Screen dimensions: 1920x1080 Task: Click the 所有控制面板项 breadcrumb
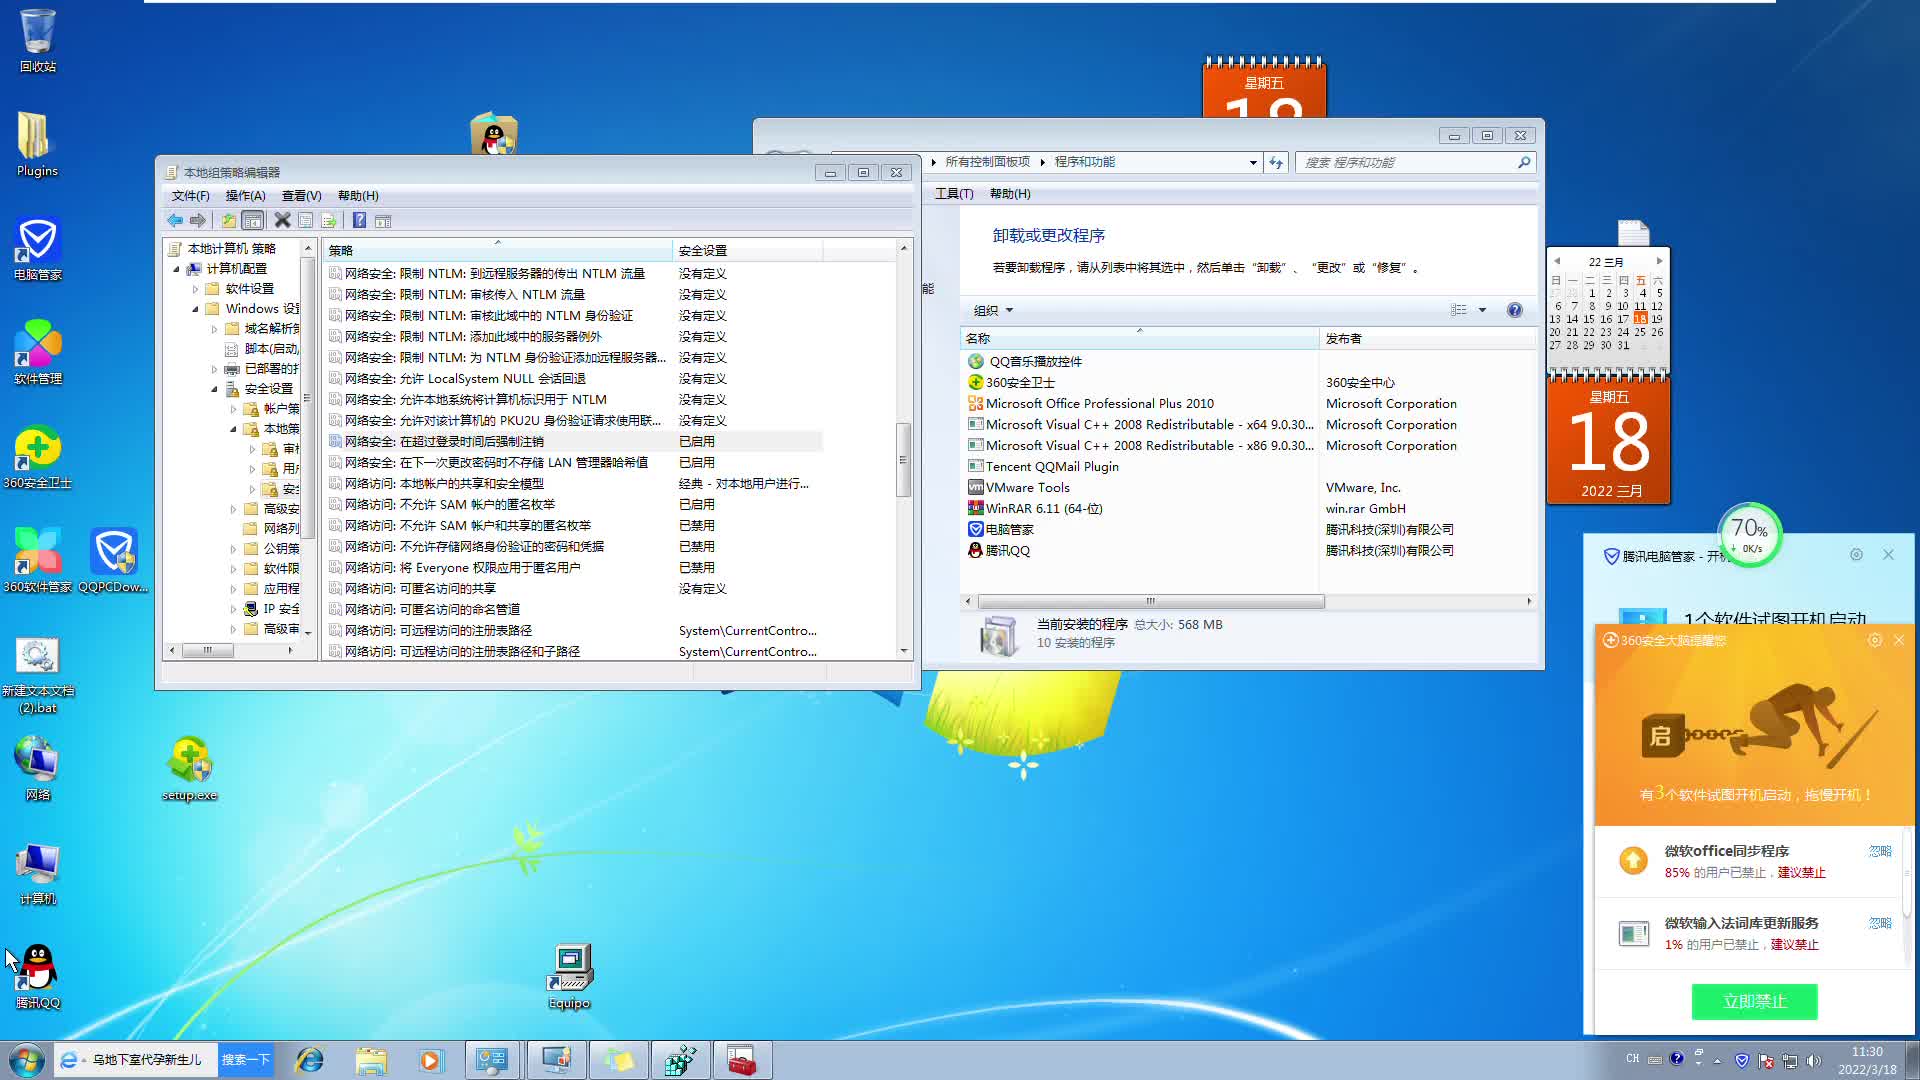[x=987, y=162]
